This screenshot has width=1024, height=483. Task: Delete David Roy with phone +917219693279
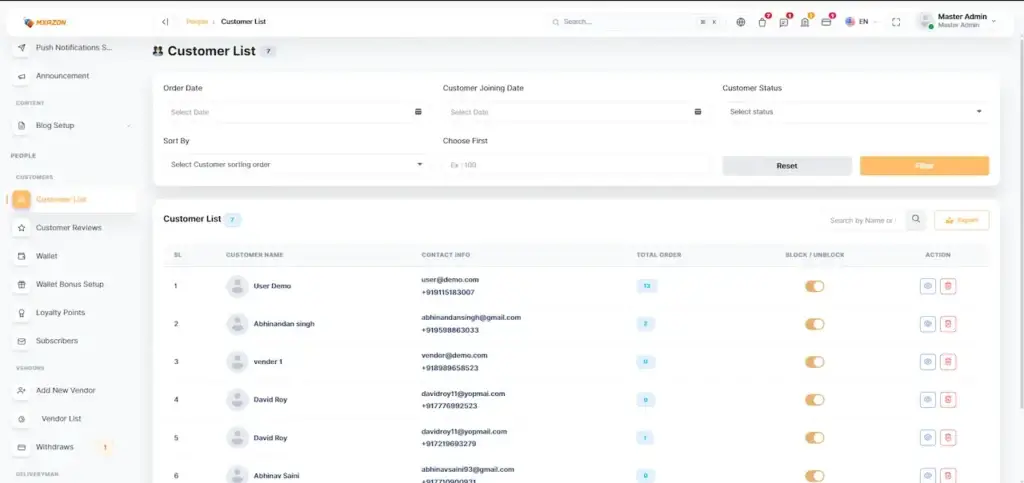[x=948, y=437]
